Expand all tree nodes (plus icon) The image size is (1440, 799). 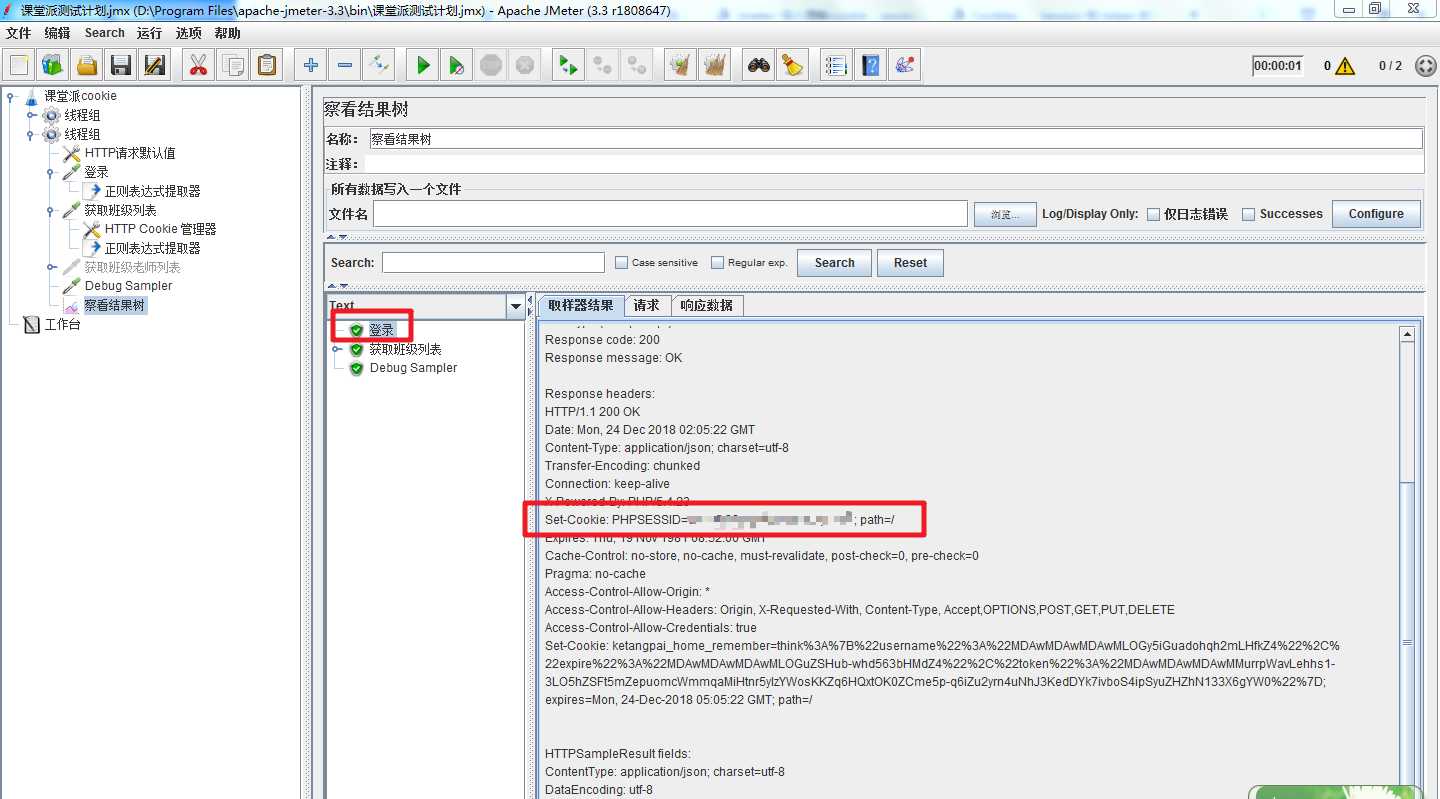311,65
